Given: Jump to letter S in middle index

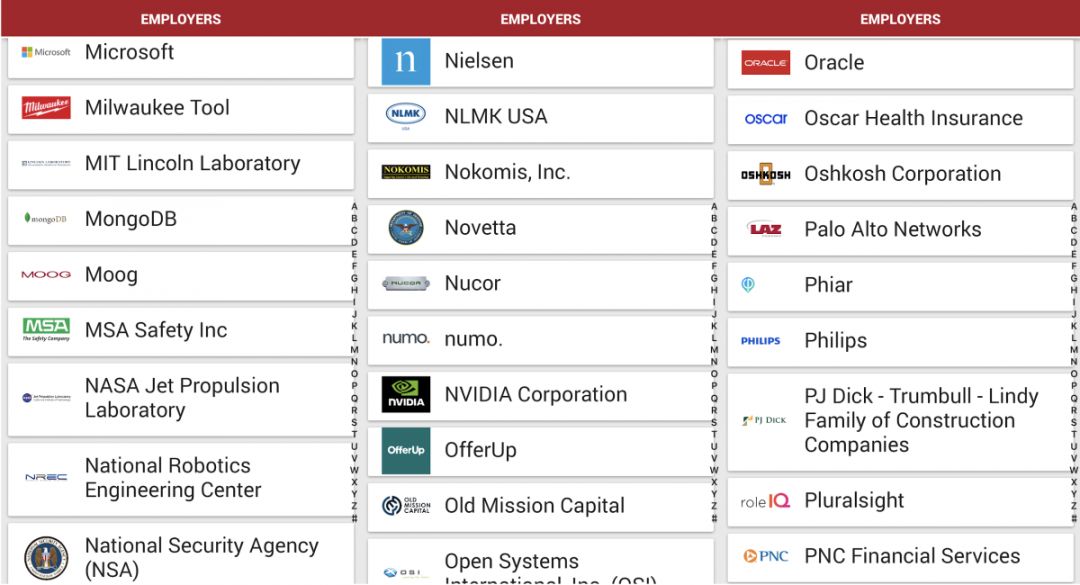Looking at the screenshot, I should pos(714,422).
